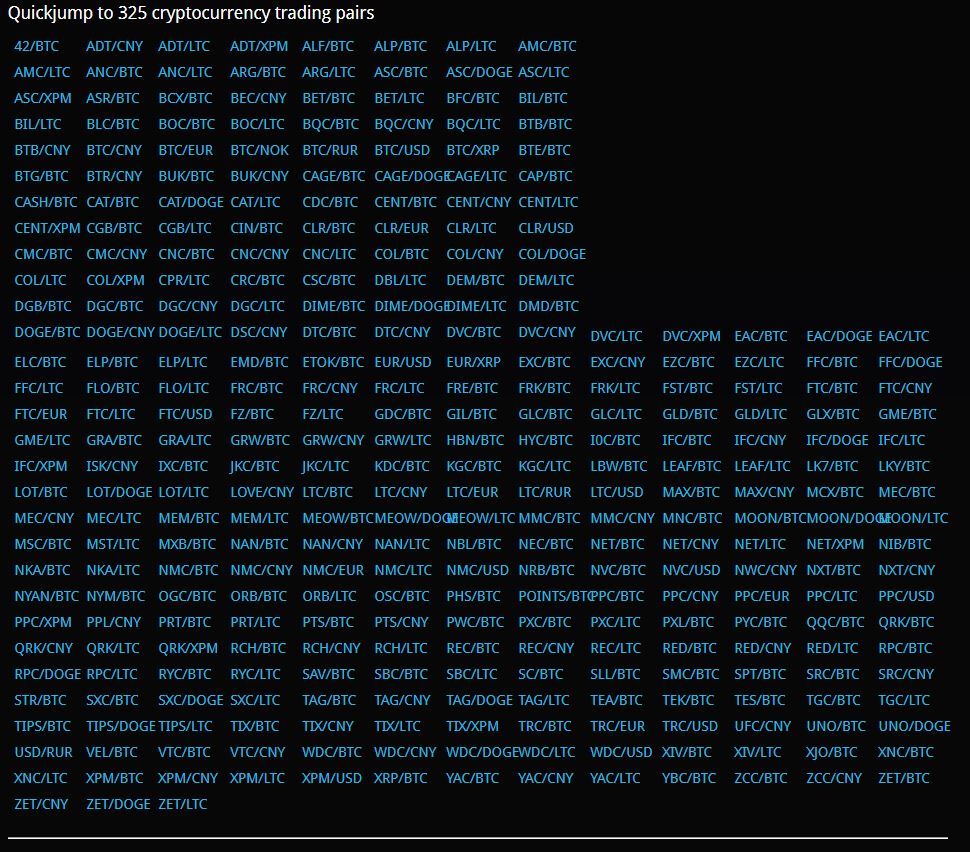
Task: Select EAC/LTC pair link
Action: (x=904, y=337)
